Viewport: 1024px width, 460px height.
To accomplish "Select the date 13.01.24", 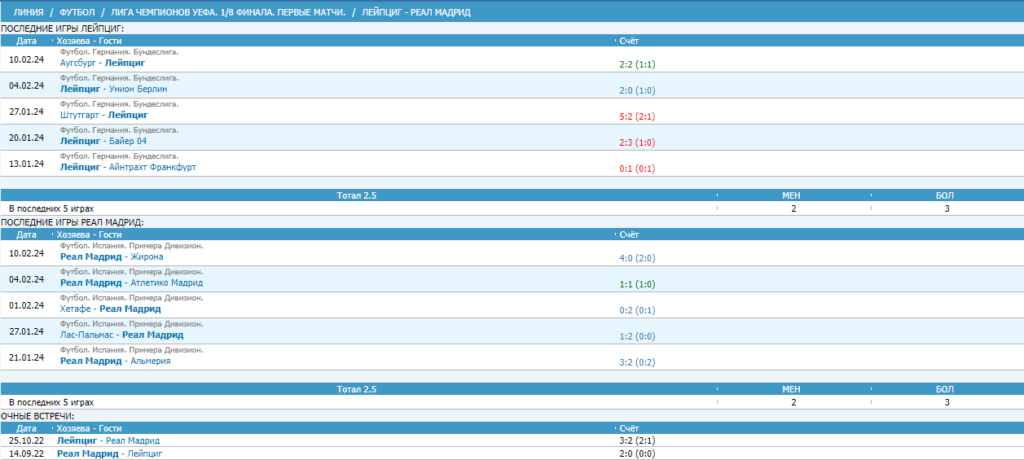I will pyautogui.click(x=27, y=163).
